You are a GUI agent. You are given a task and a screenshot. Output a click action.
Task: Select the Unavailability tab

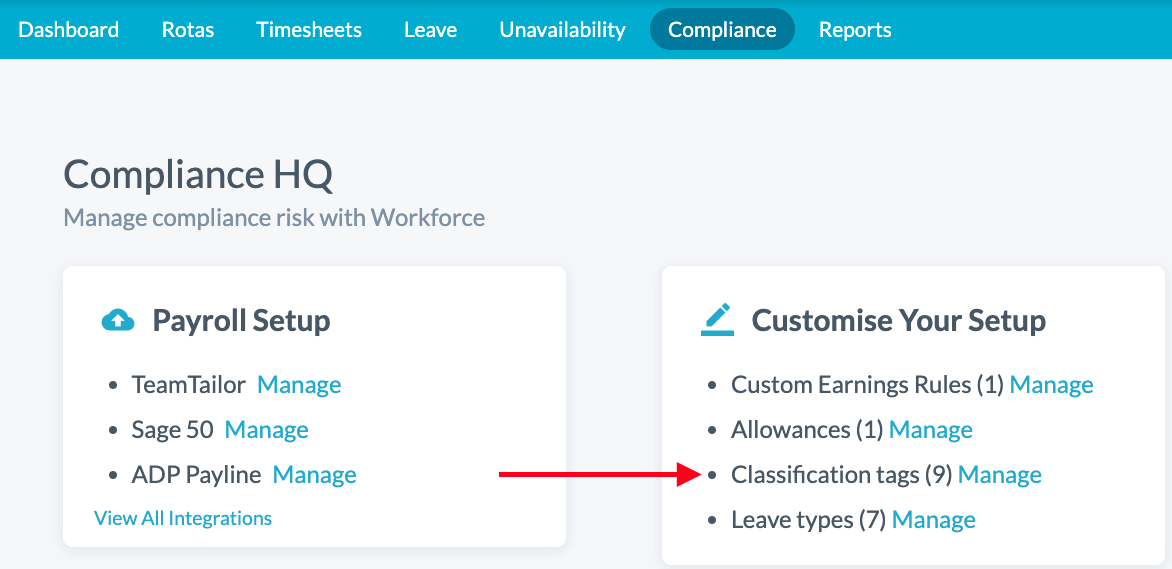click(563, 30)
